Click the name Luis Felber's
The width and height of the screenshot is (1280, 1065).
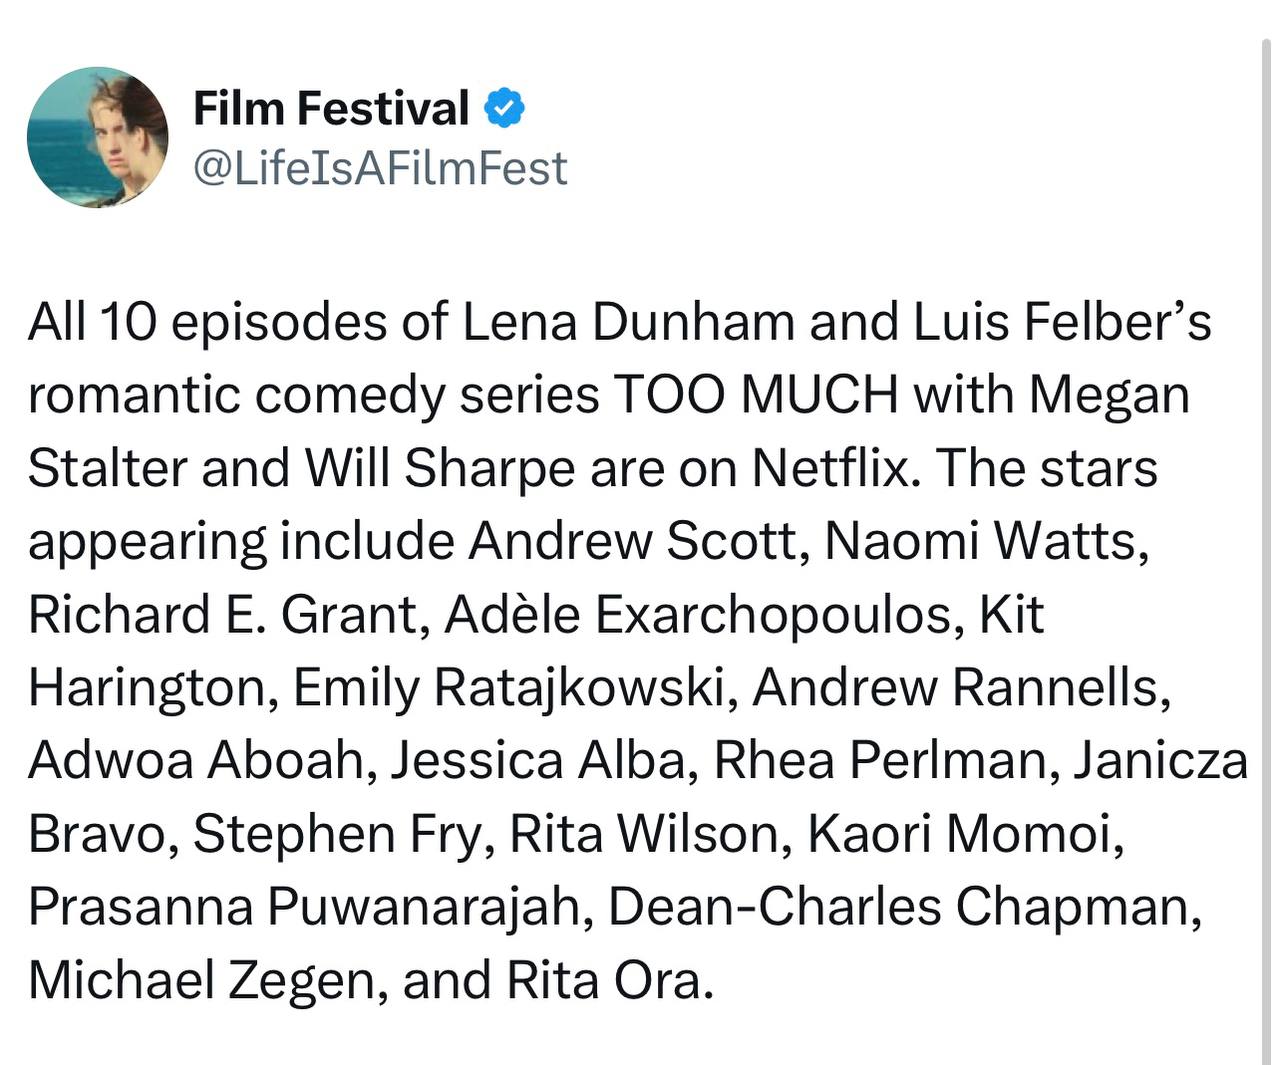coord(1062,322)
